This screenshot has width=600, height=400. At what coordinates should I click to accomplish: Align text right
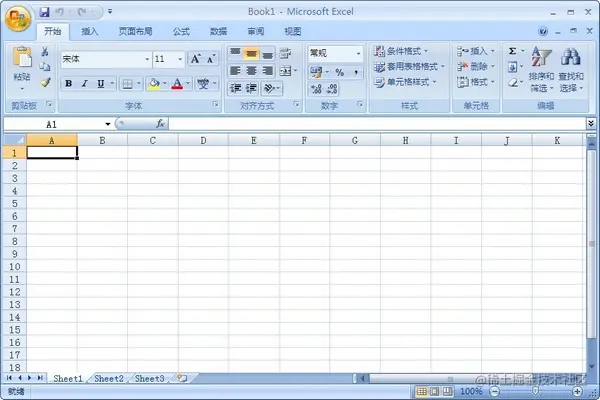tap(267, 71)
